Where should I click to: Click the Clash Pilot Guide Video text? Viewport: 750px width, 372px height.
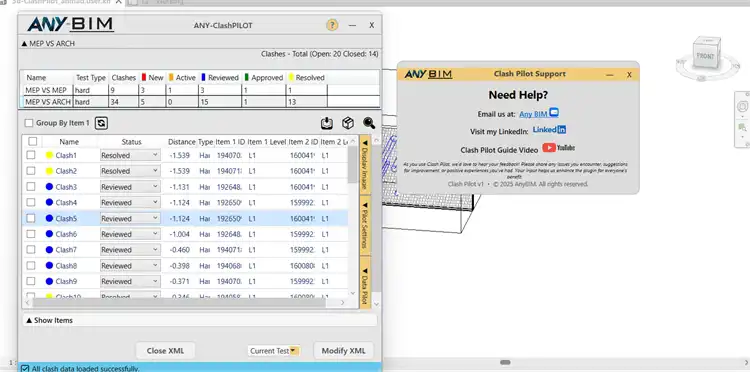499,150
